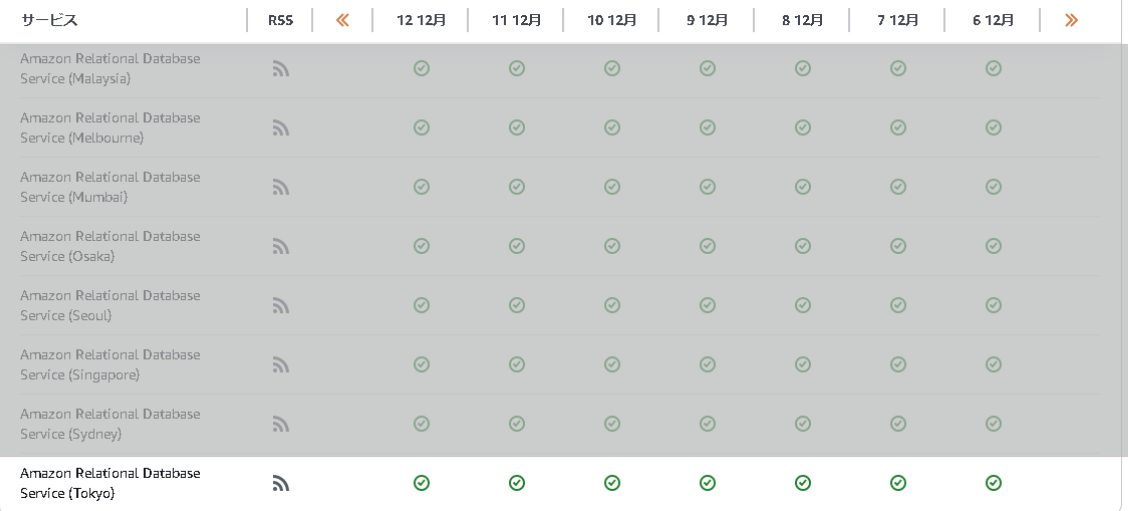Click Tokyo status check for 12 12月
1128x511 pixels.
pos(422,482)
